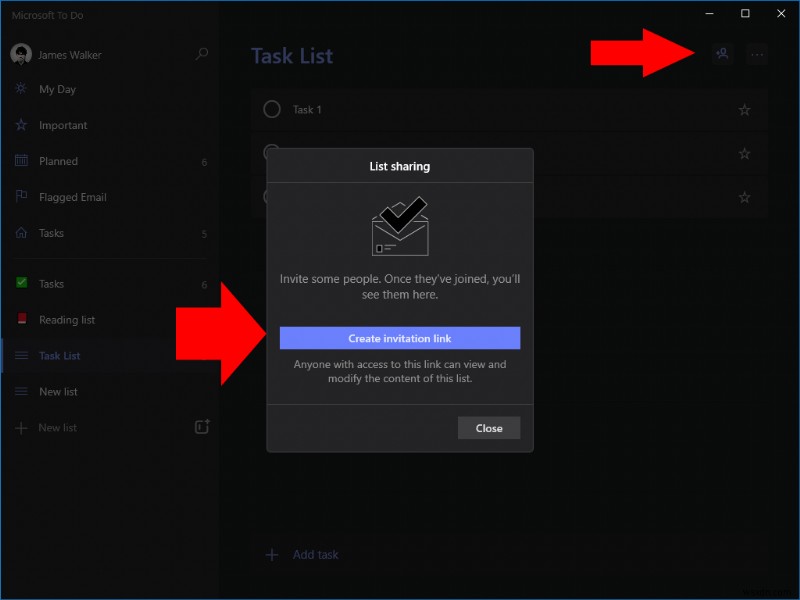Click the share list person icon
This screenshot has width=800, height=600.
pyautogui.click(x=722, y=55)
